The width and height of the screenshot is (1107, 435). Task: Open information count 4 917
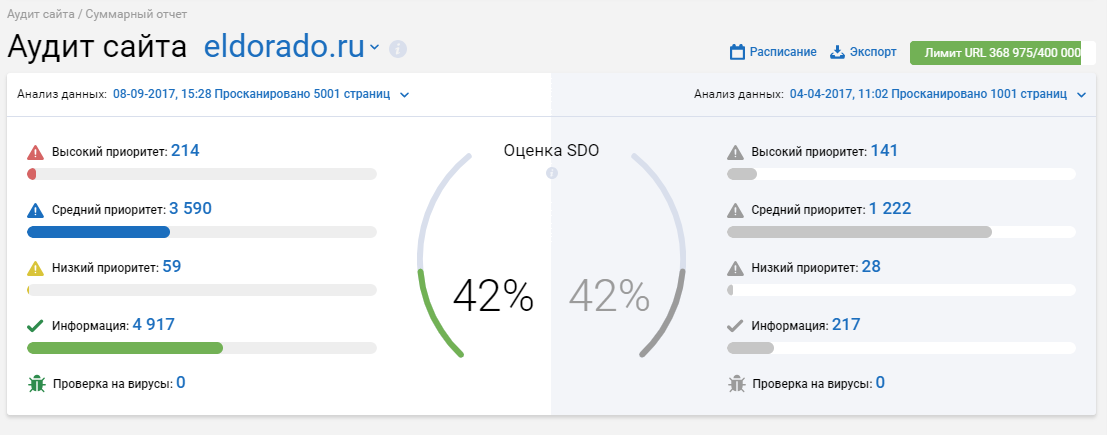tap(153, 324)
